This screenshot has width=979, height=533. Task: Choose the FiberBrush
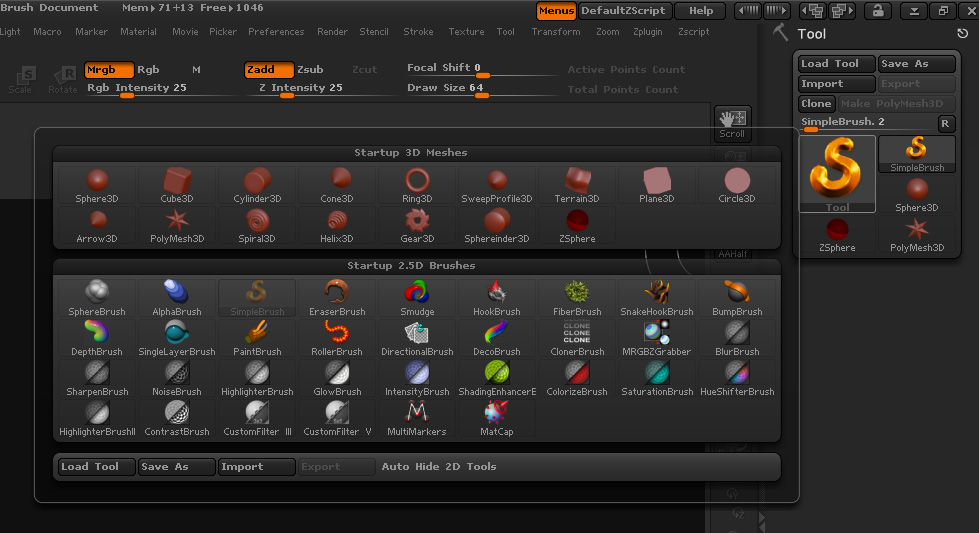(x=576, y=299)
